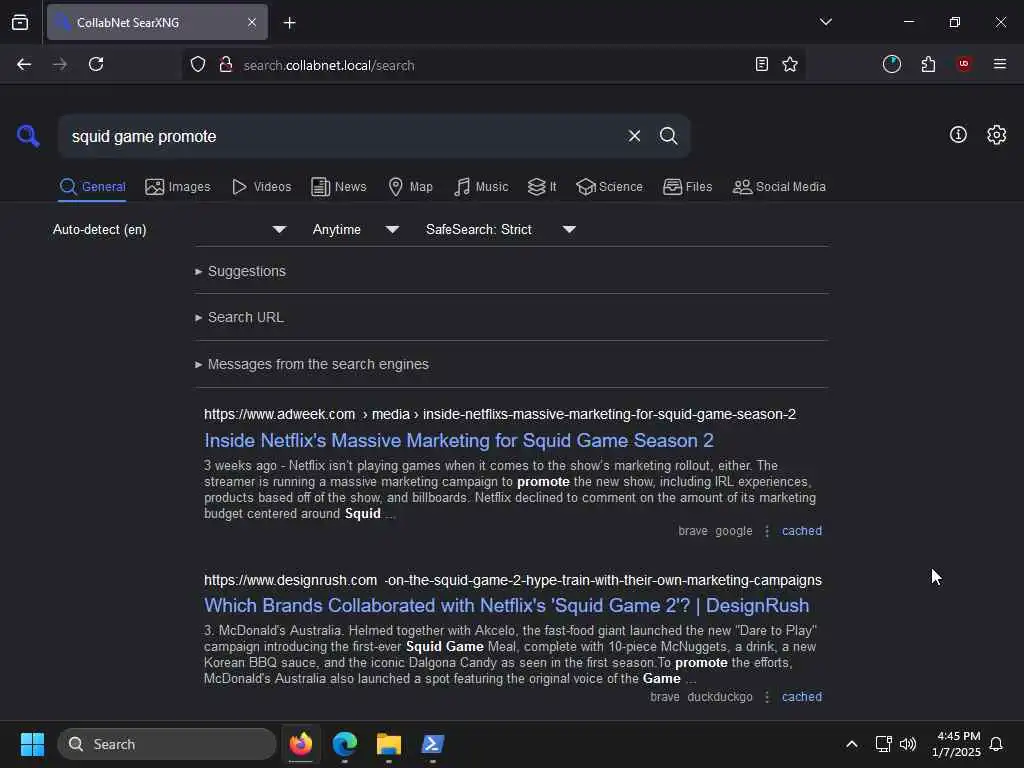Expand the Suggestions section

(240, 271)
